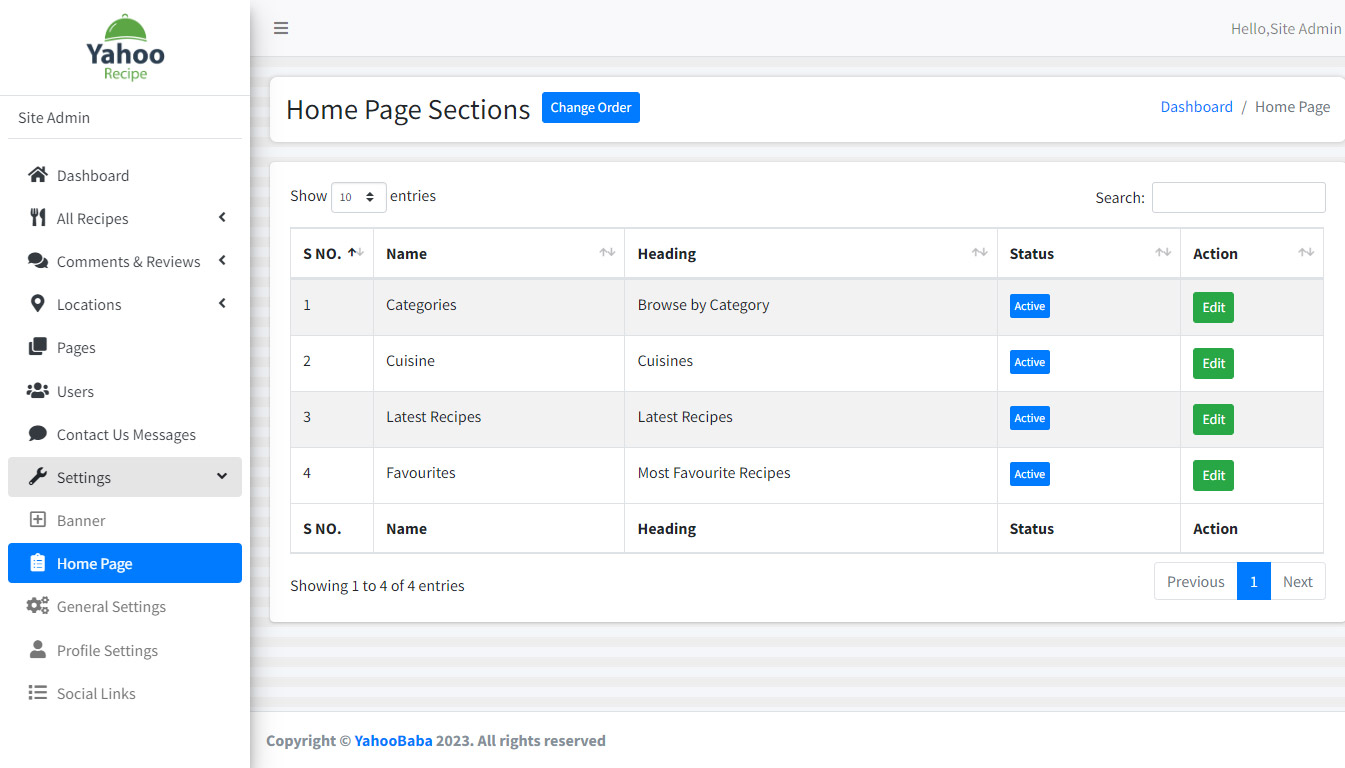This screenshot has width=1345, height=768.
Task: Click the Social Links list icon
Action: pos(38,693)
